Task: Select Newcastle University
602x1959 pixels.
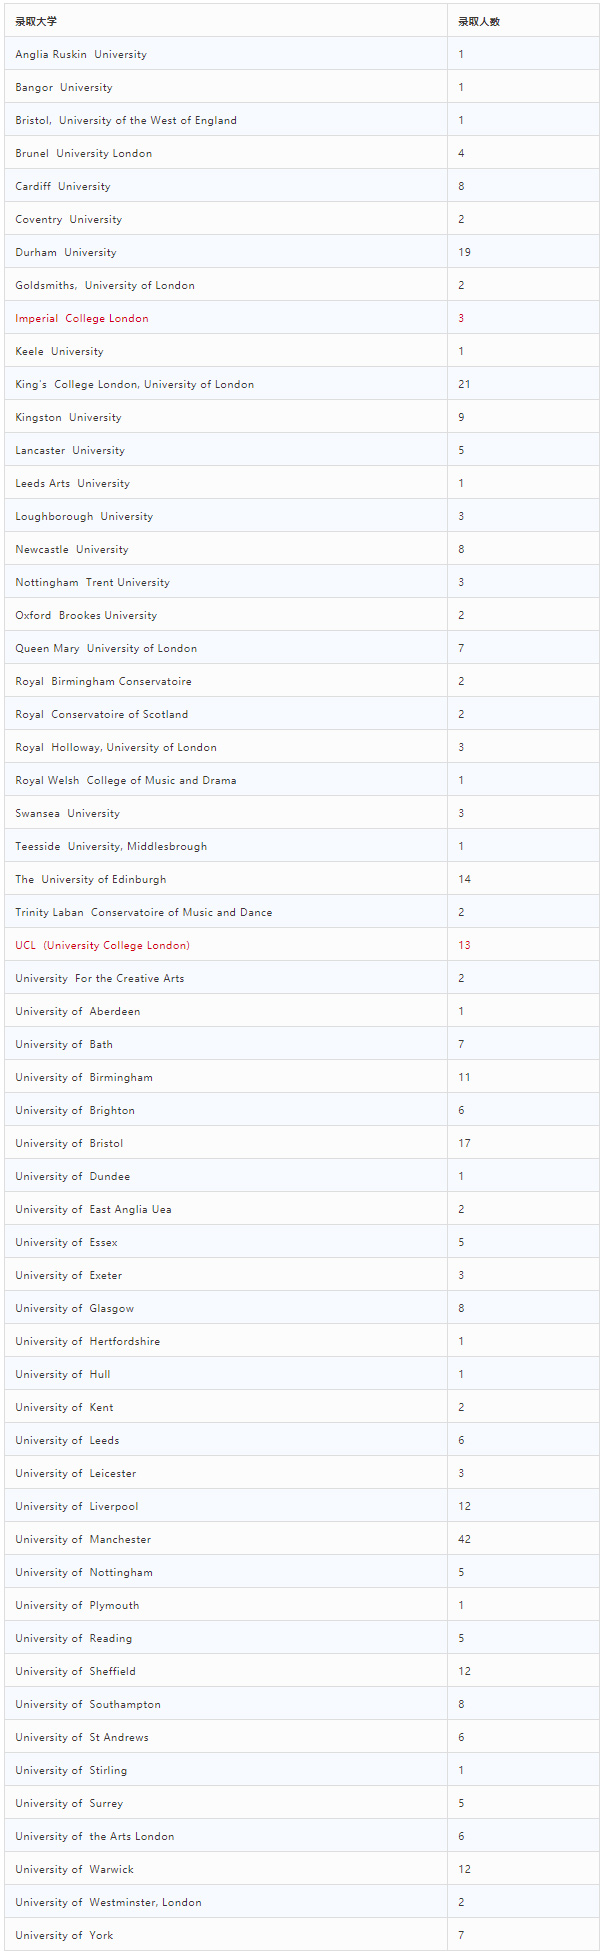Action: pyautogui.click(x=72, y=549)
